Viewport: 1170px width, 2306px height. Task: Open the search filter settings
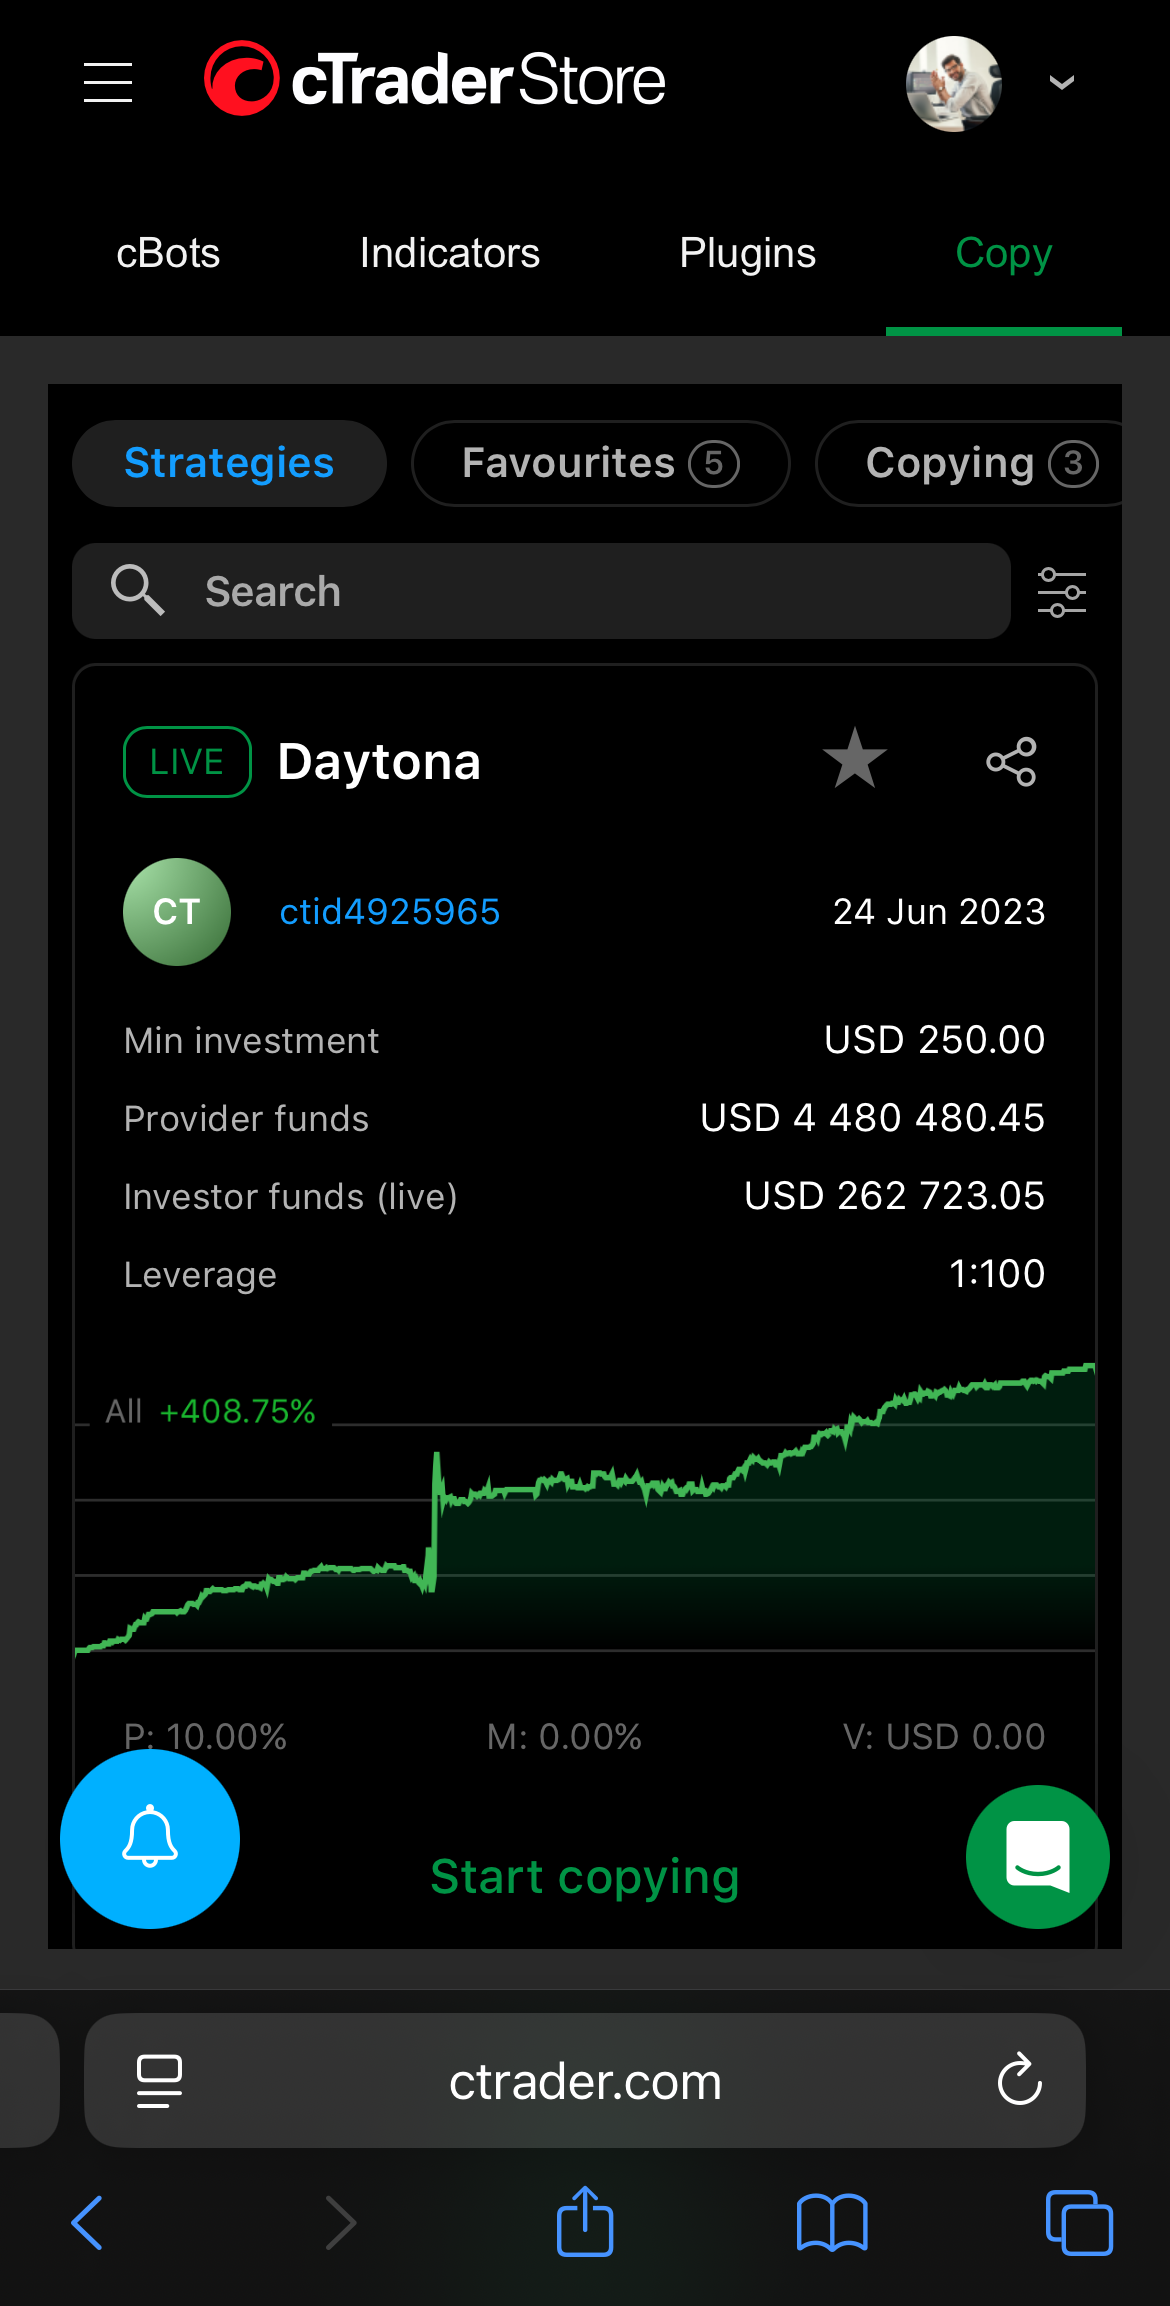(x=1061, y=592)
